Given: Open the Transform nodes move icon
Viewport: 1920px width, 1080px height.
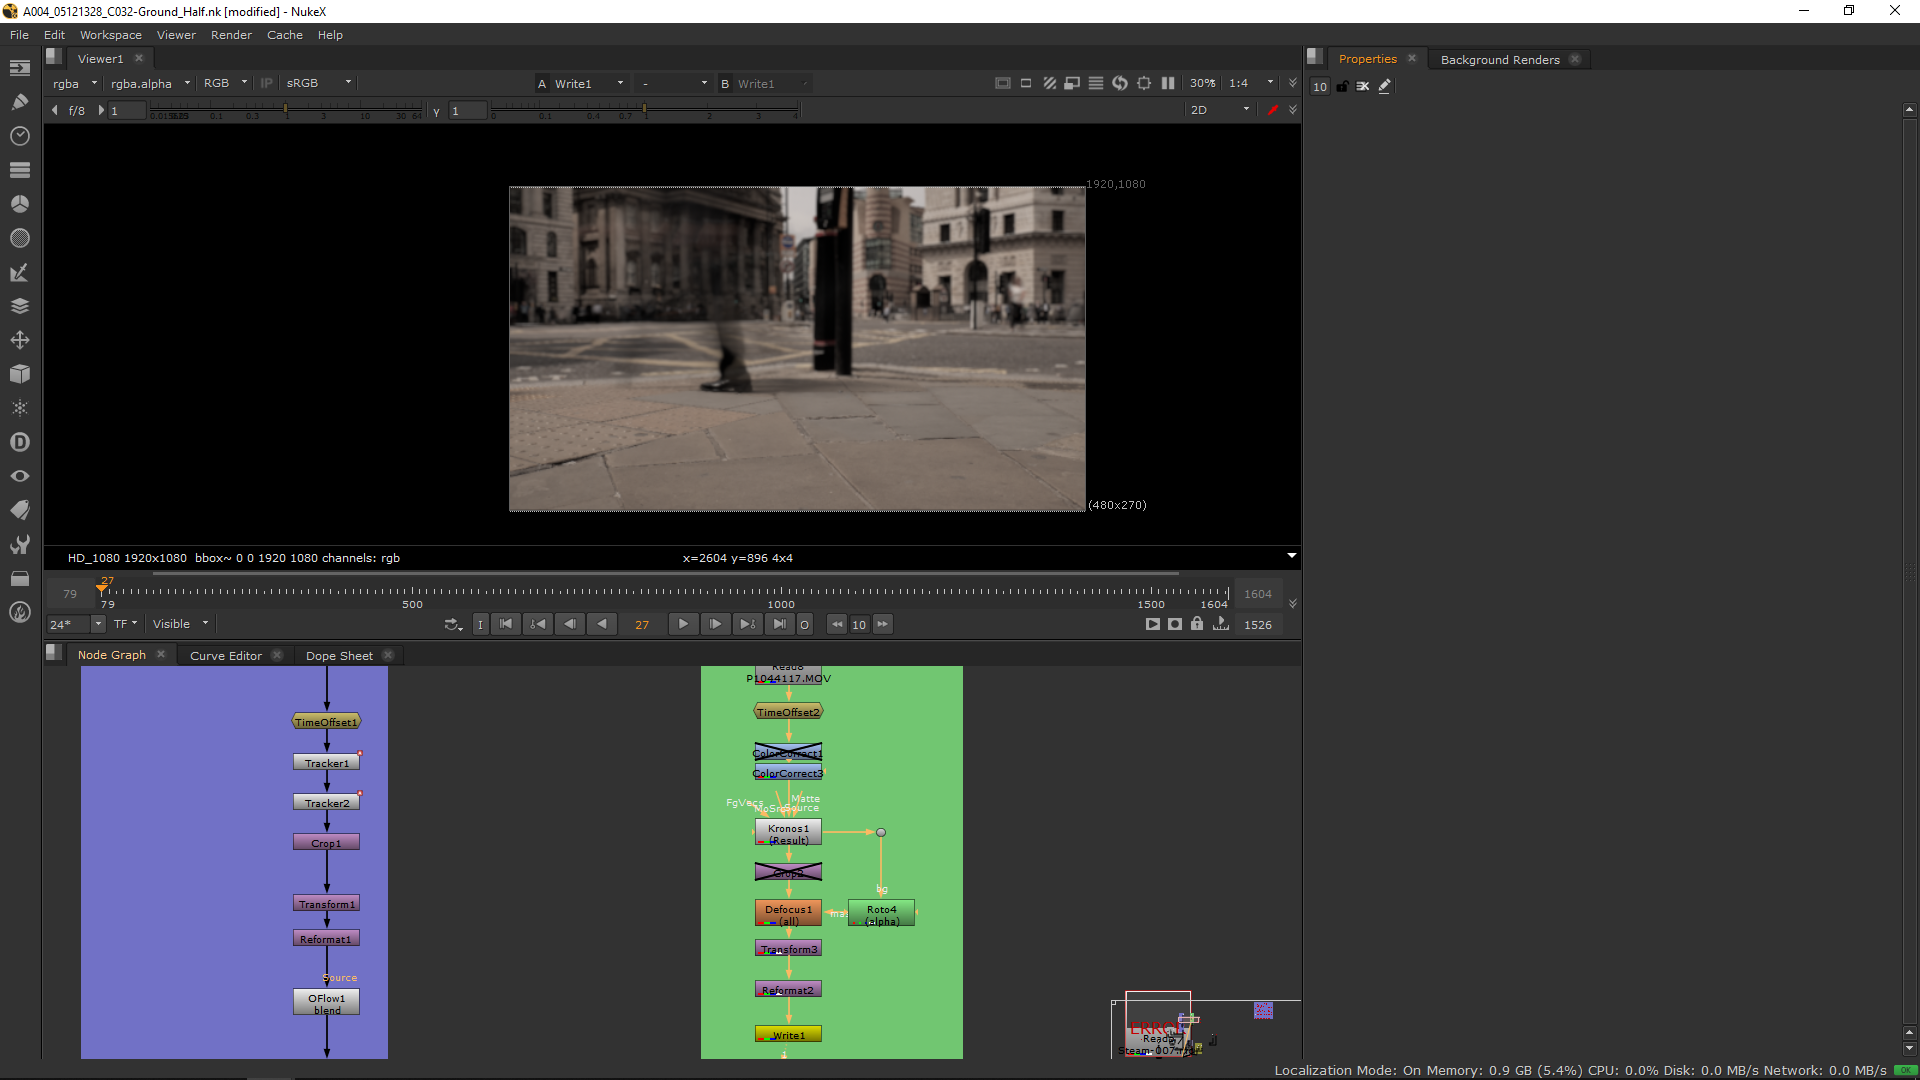Looking at the screenshot, I should coord(19,340).
